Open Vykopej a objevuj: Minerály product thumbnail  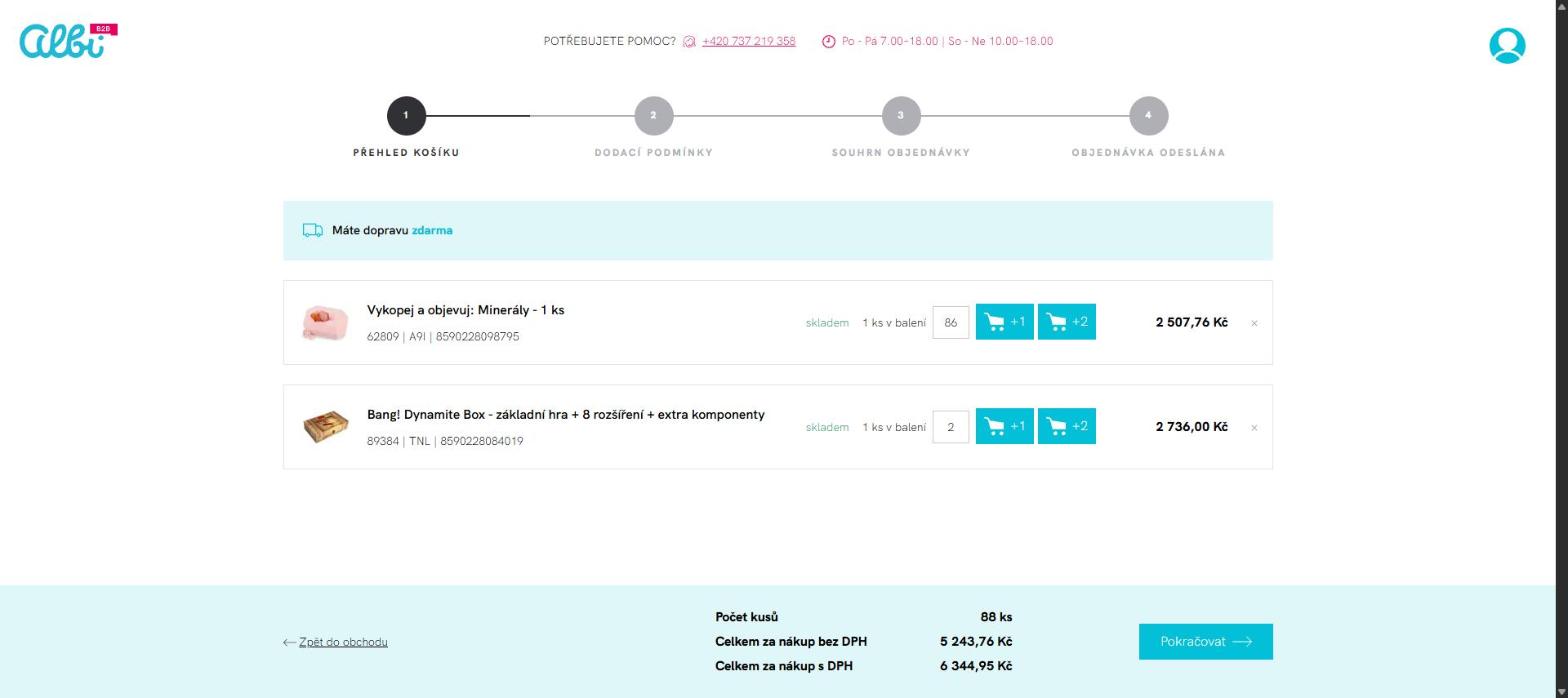coord(325,322)
